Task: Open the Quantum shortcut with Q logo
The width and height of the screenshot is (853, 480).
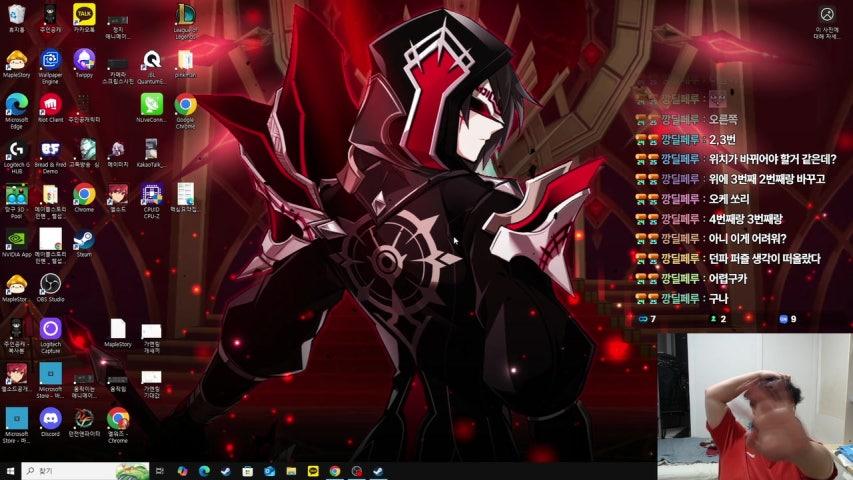Action: pyautogui.click(x=151, y=66)
